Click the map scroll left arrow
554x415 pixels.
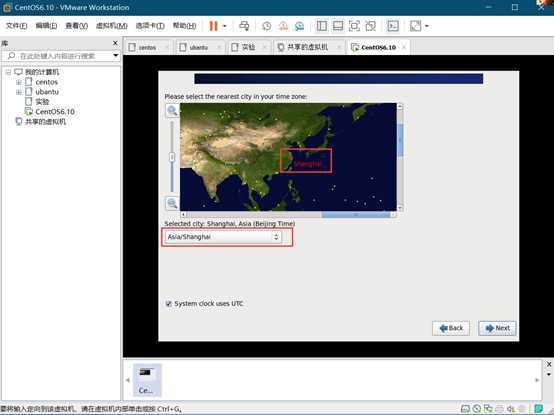coord(183,214)
